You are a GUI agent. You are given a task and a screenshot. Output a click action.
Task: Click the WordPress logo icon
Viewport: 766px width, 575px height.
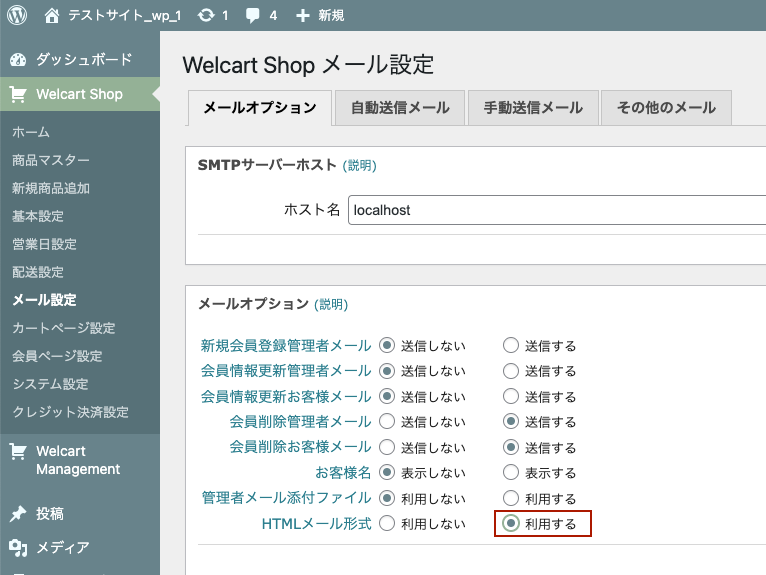[17, 15]
